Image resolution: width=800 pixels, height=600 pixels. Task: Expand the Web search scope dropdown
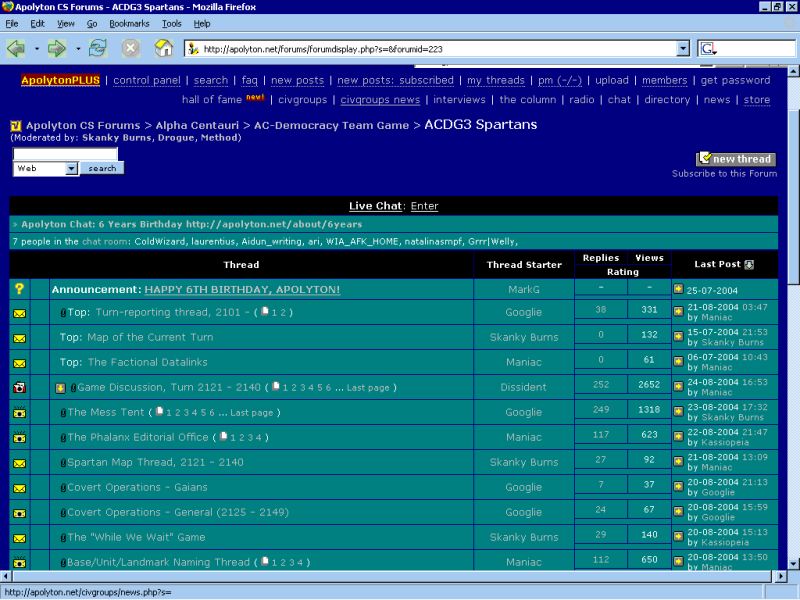(x=71, y=169)
